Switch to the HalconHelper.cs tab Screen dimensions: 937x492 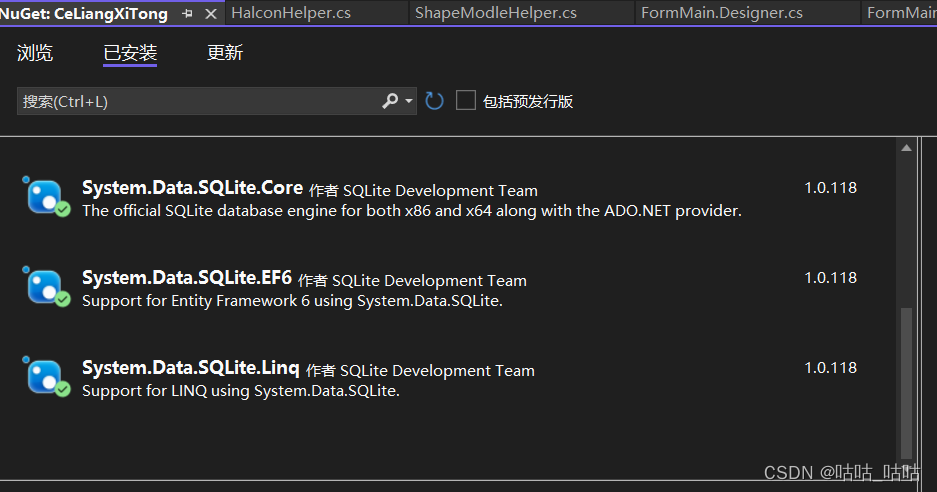click(291, 13)
